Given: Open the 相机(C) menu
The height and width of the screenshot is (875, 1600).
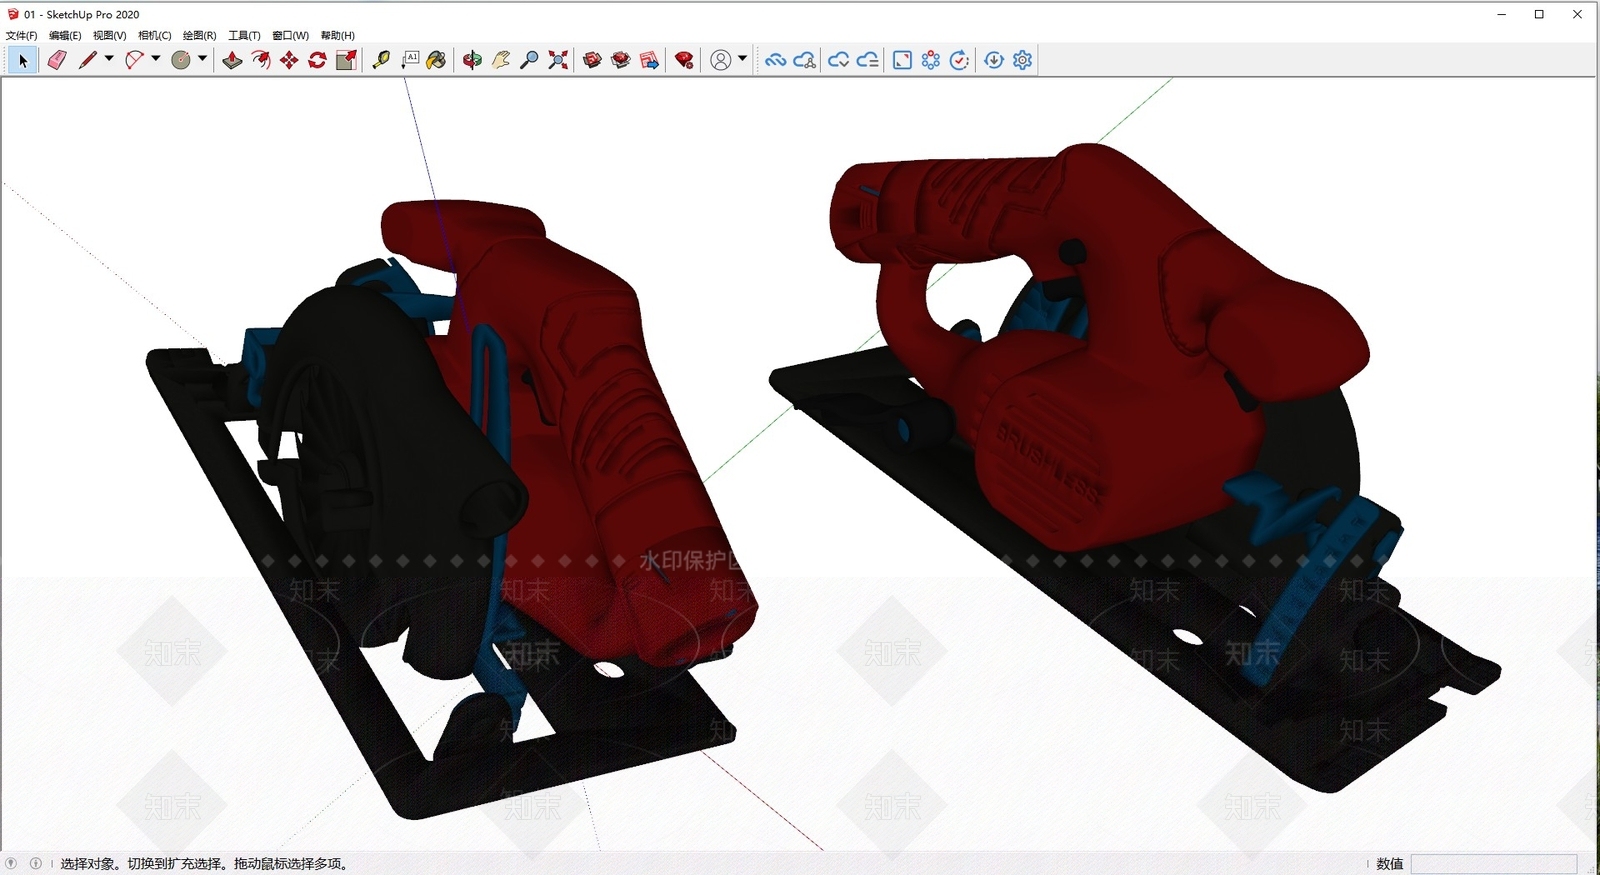Looking at the screenshot, I should (155, 35).
